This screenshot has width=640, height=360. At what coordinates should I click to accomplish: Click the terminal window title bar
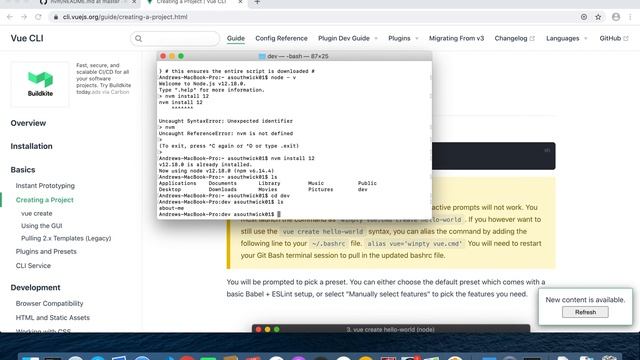(294, 56)
